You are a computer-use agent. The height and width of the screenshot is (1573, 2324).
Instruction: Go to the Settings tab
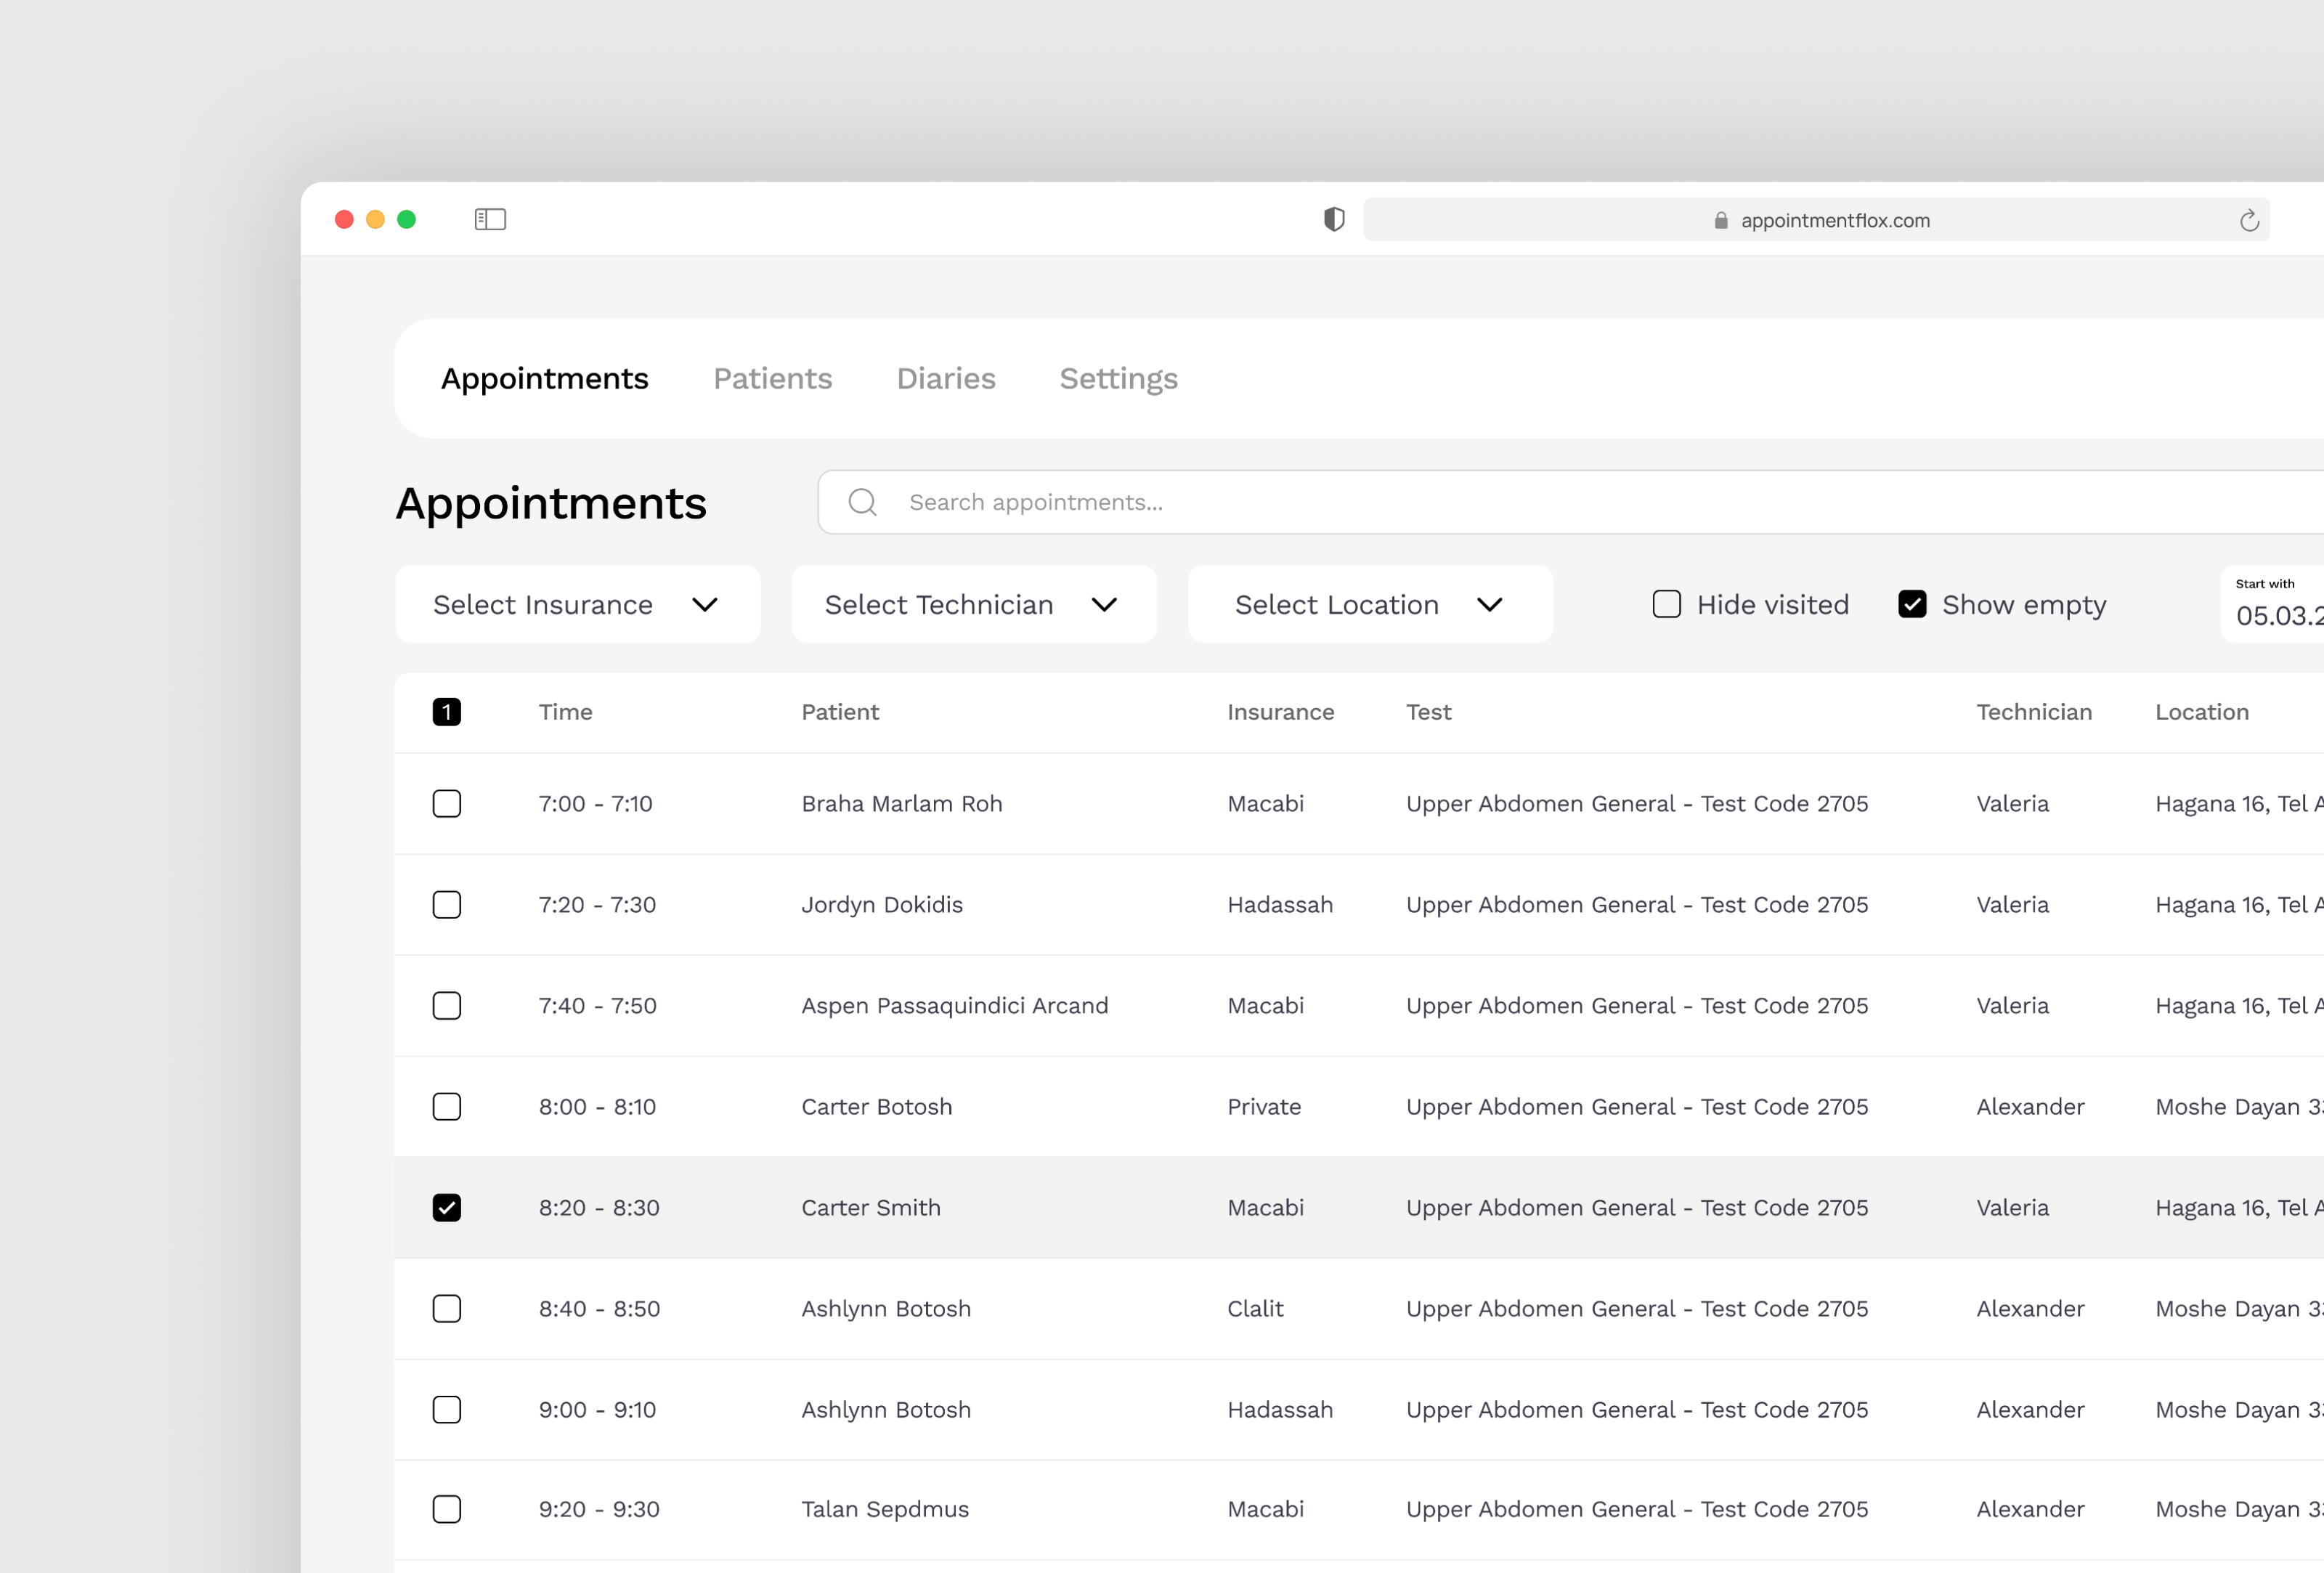[1118, 378]
